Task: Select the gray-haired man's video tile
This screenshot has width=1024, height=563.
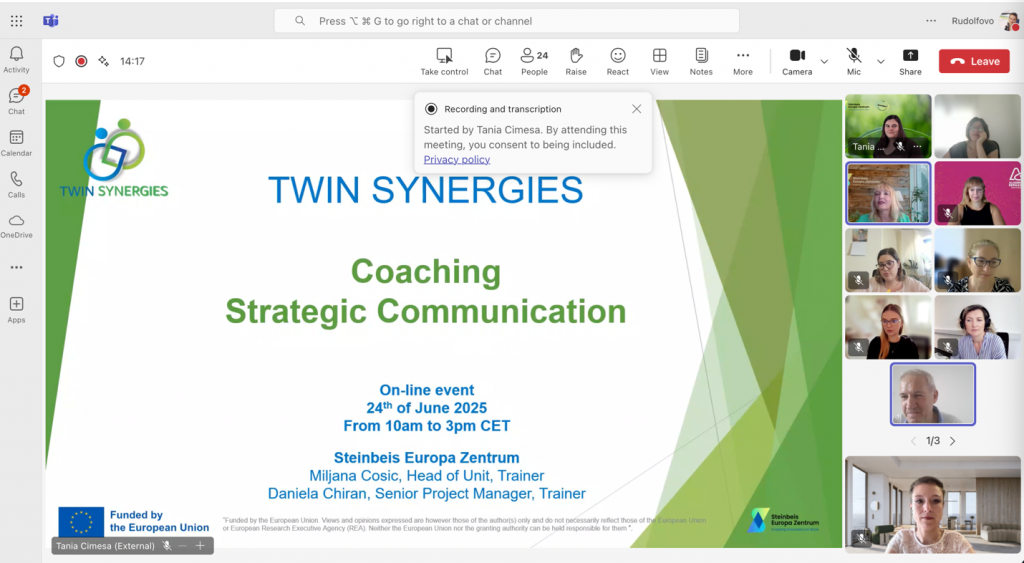Action: [933, 394]
